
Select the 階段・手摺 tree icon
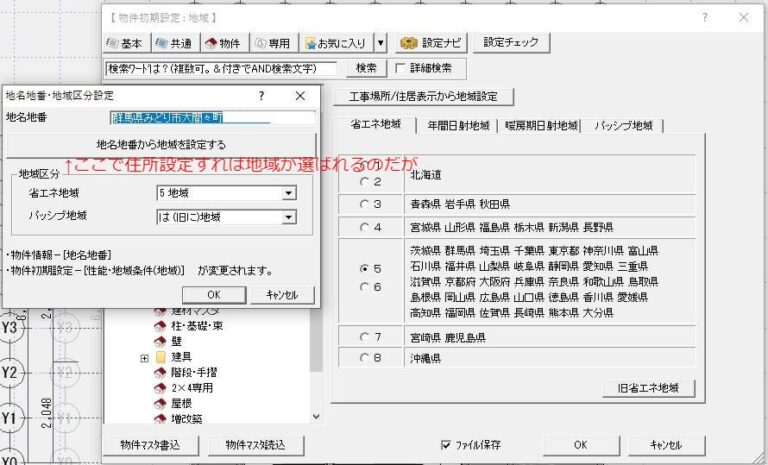coord(160,372)
